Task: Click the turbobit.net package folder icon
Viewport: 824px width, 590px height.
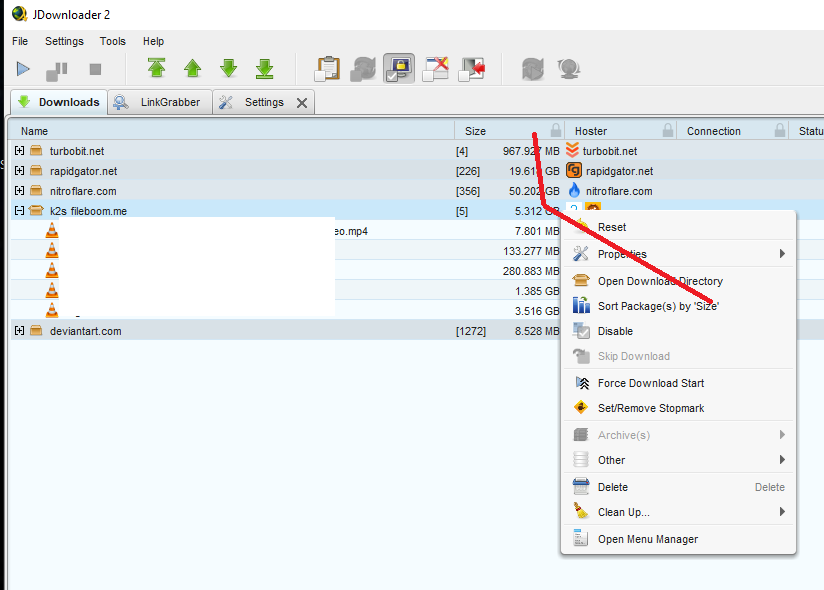Action: click(x=36, y=151)
